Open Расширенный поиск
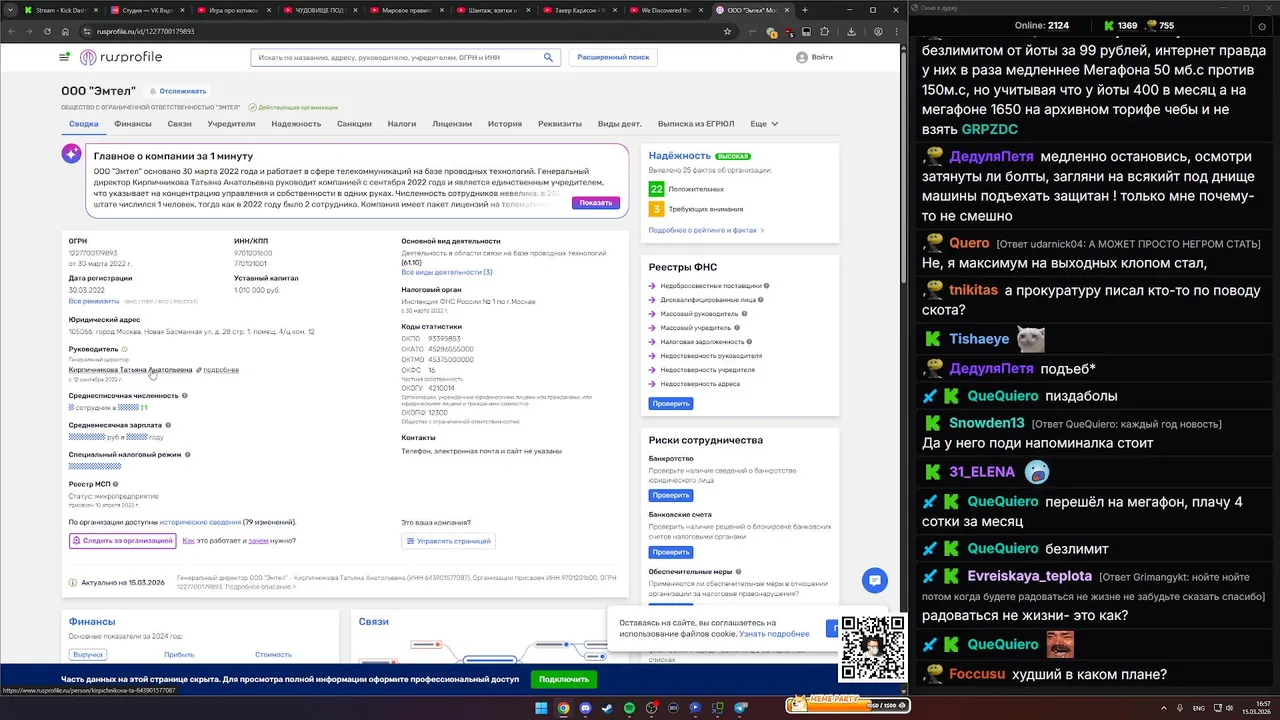Image resolution: width=1280 pixels, height=720 pixels. 613,57
